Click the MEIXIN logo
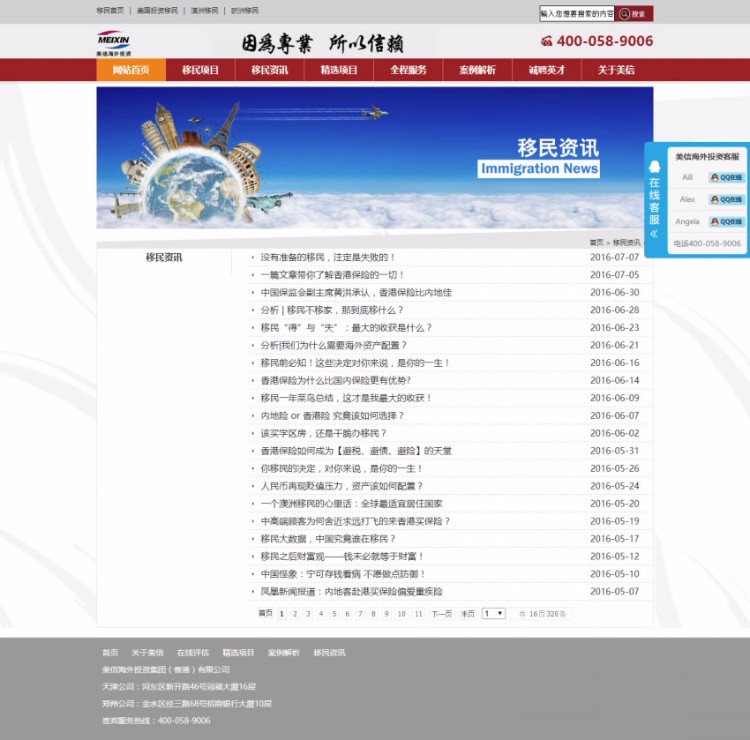Image resolution: width=750 pixels, height=740 pixels. (114, 43)
